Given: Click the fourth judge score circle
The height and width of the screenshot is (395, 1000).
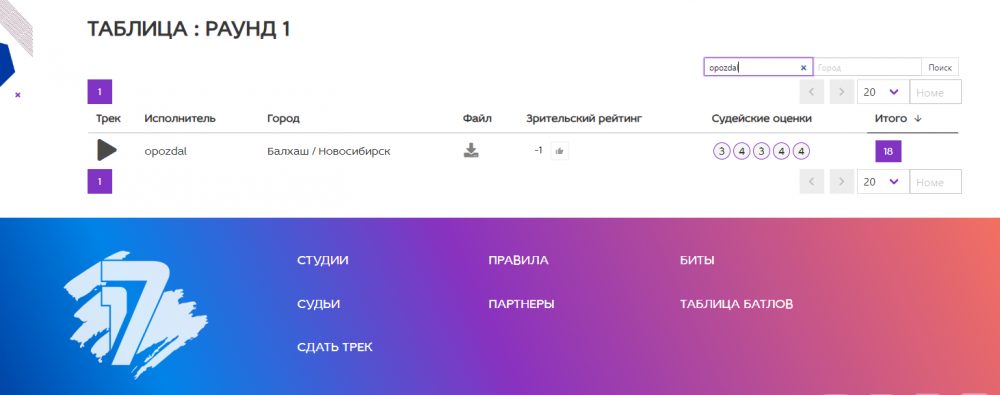Looking at the screenshot, I should tap(782, 151).
